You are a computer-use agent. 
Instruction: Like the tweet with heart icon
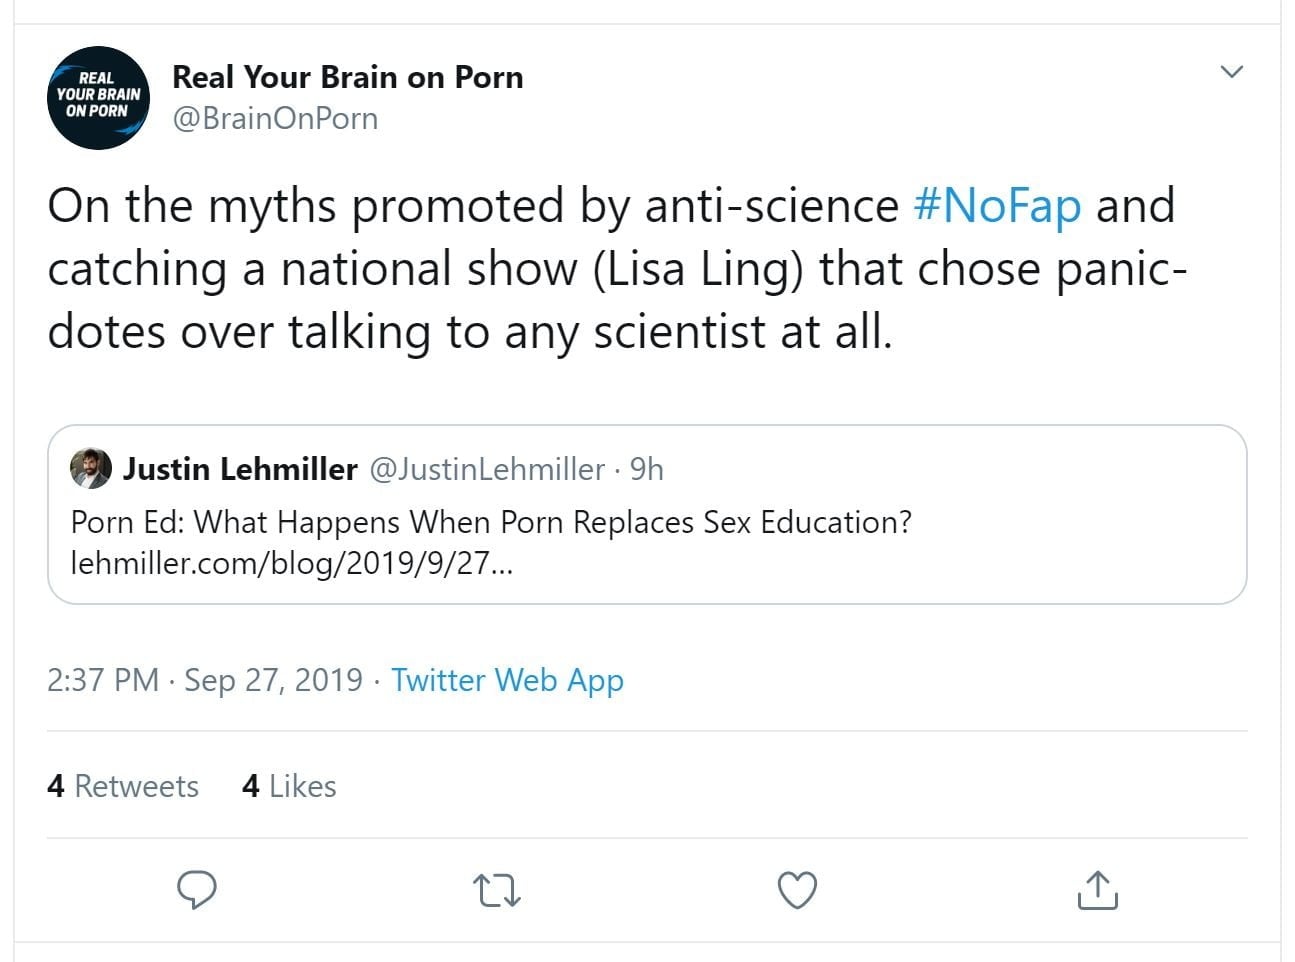(797, 889)
